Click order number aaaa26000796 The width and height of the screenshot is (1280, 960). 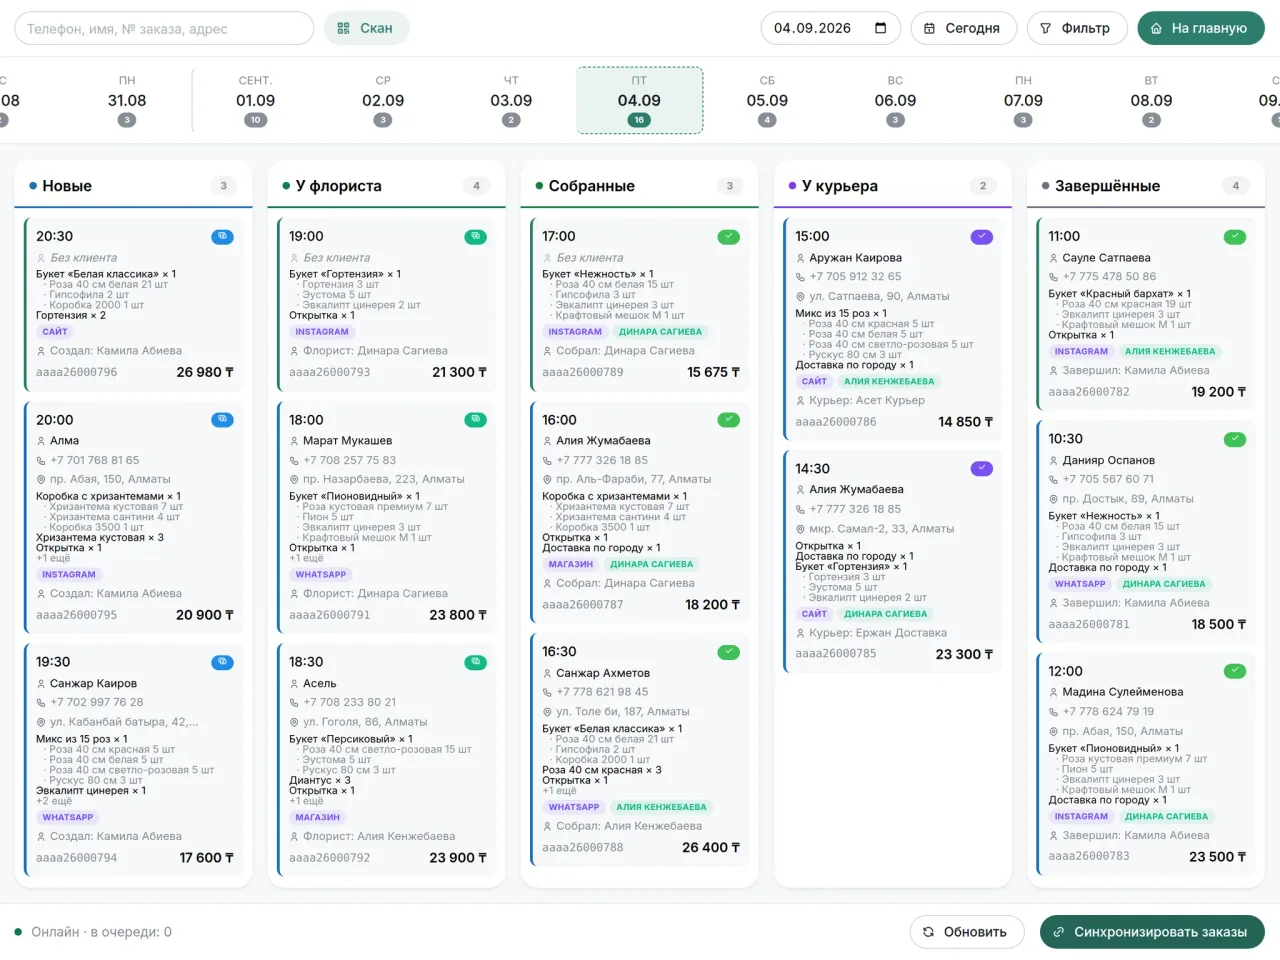77,372
